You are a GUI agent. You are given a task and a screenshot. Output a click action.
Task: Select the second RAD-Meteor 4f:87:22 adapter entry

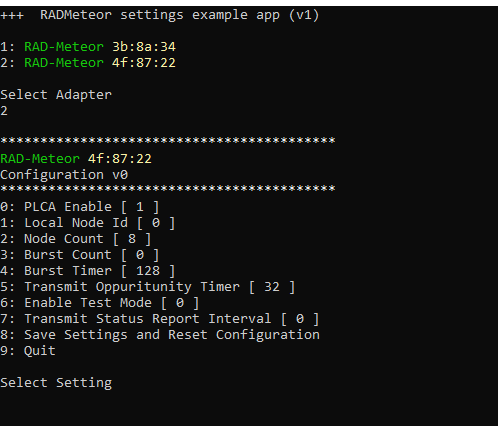click(x=88, y=63)
